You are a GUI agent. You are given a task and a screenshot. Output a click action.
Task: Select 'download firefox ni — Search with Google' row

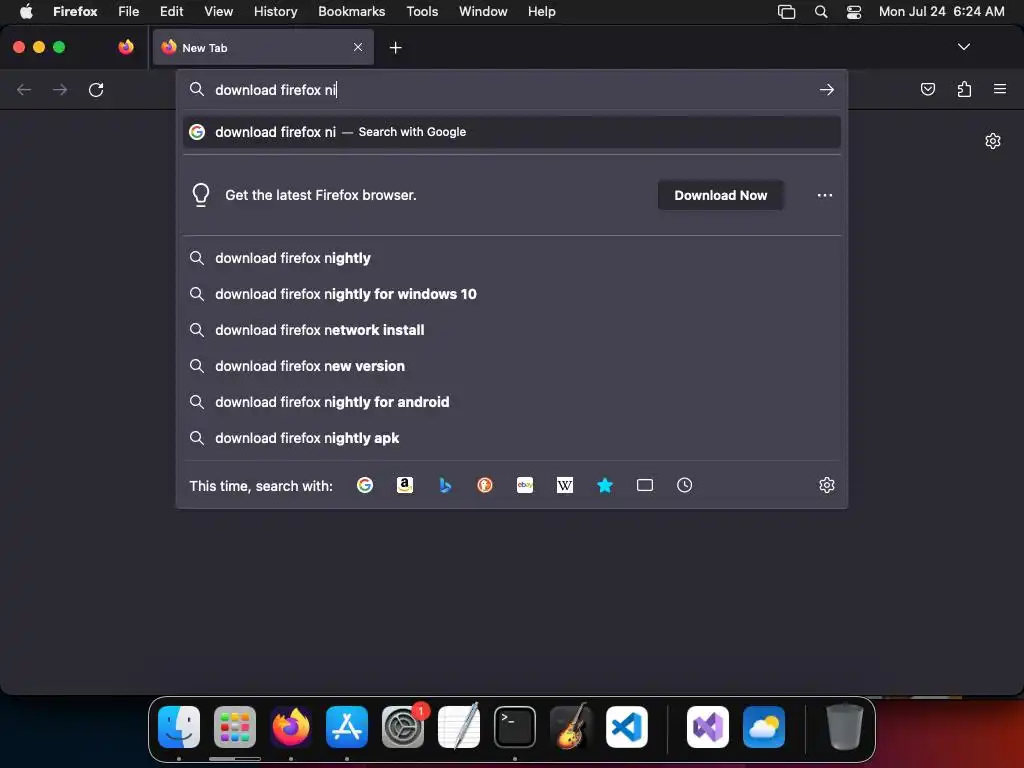pyautogui.click(x=512, y=132)
